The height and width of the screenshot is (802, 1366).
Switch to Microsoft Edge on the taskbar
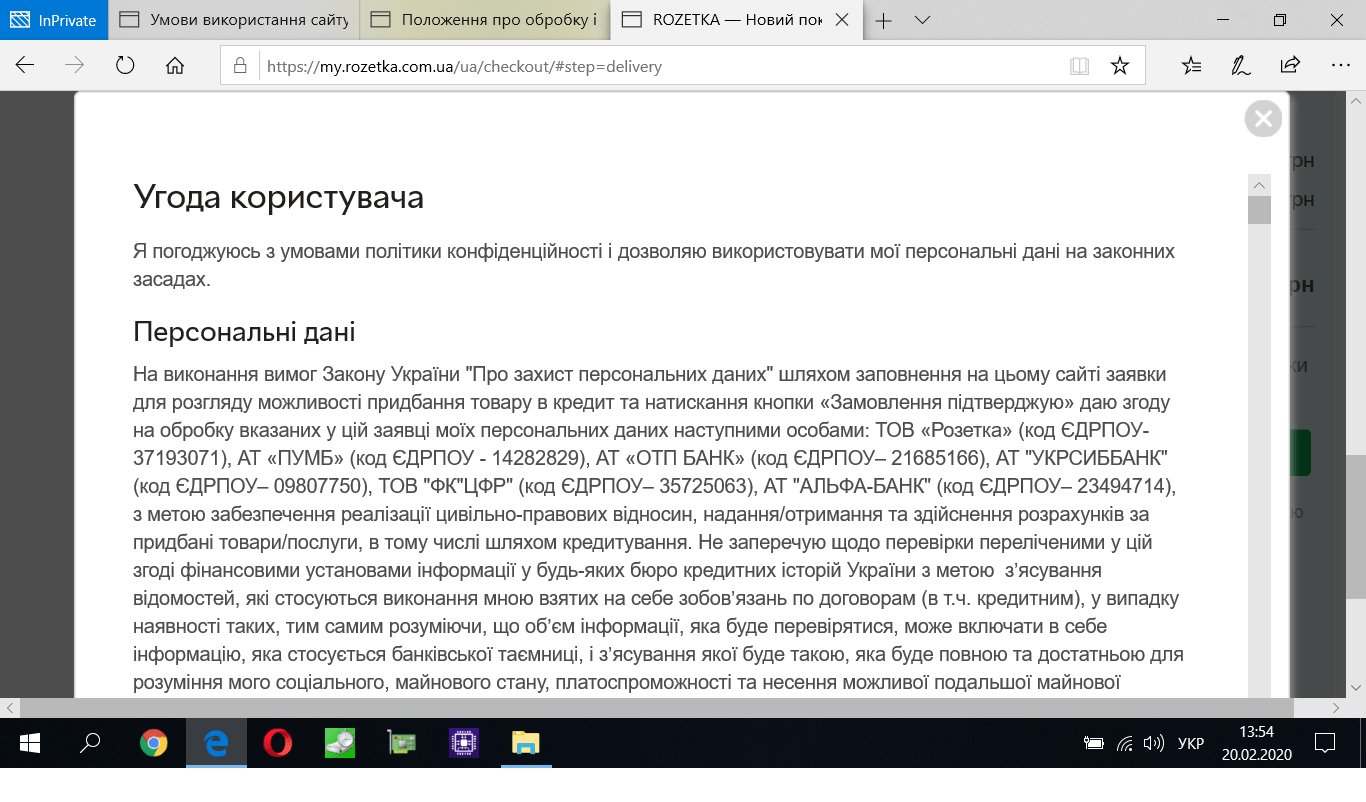[x=216, y=743]
